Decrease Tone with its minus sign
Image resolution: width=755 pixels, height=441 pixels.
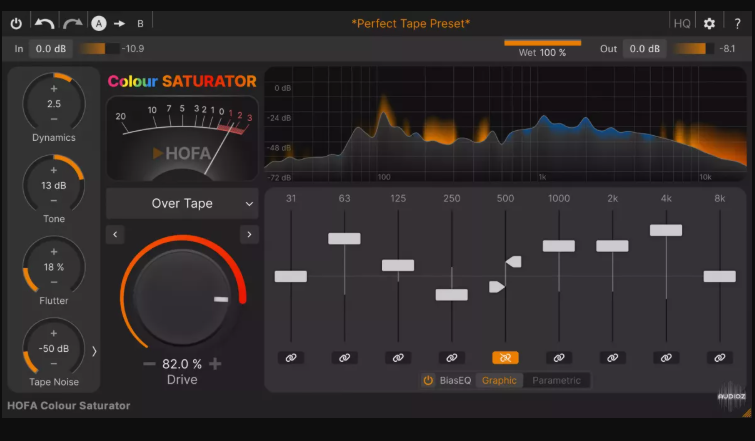coord(54,200)
